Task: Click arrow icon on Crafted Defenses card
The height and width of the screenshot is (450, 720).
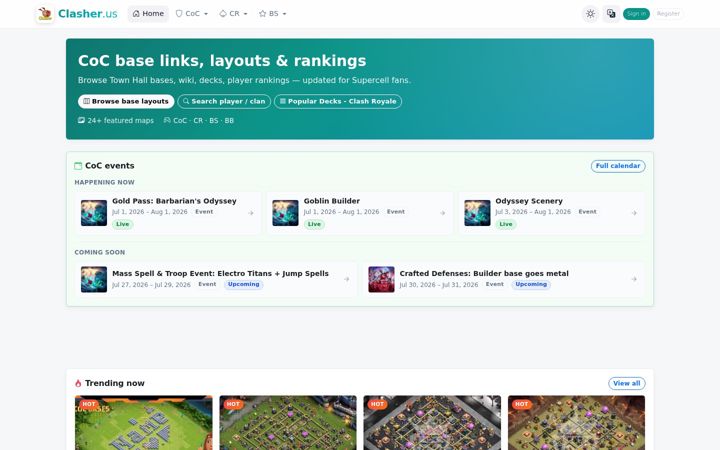Action: (x=634, y=279)
